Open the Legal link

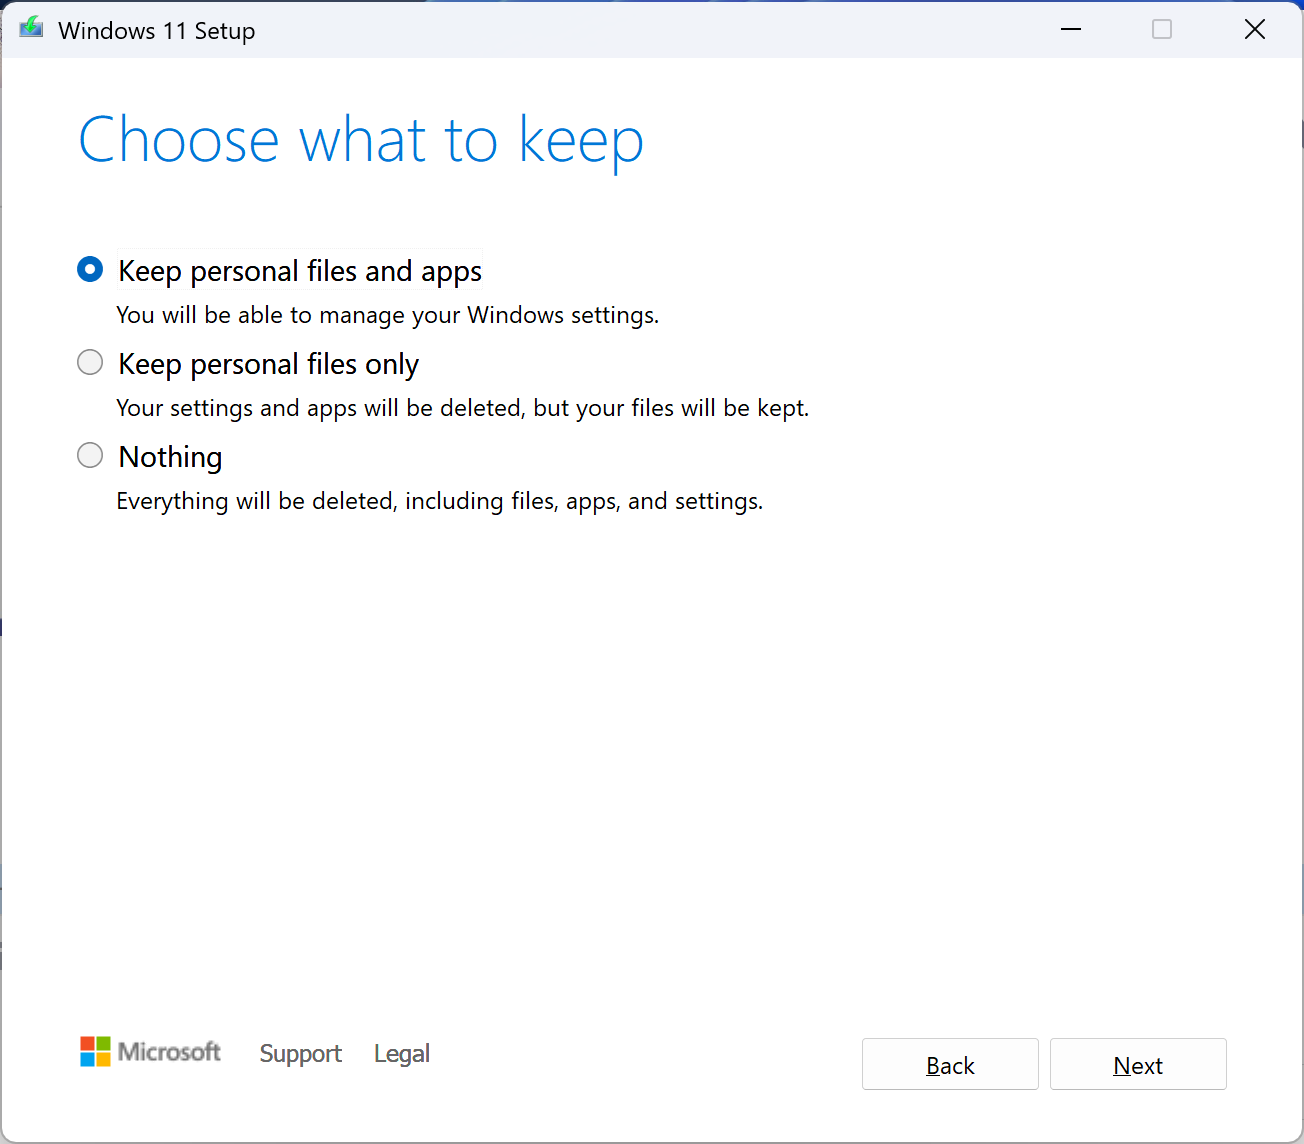point(402,1053)
